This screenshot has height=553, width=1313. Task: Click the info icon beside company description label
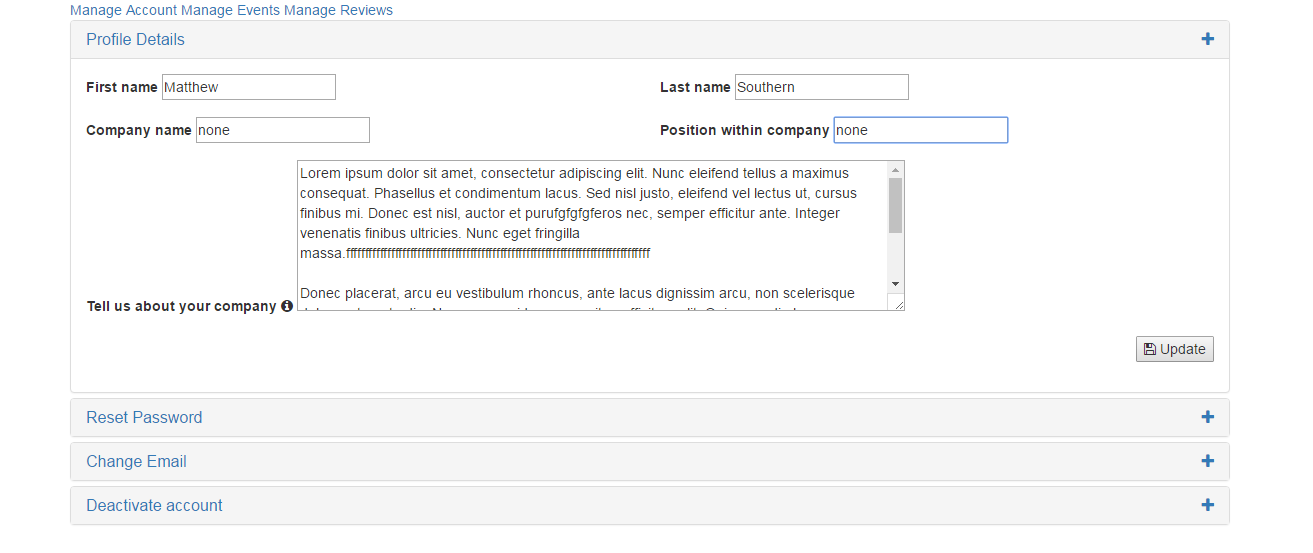(287, 306)
